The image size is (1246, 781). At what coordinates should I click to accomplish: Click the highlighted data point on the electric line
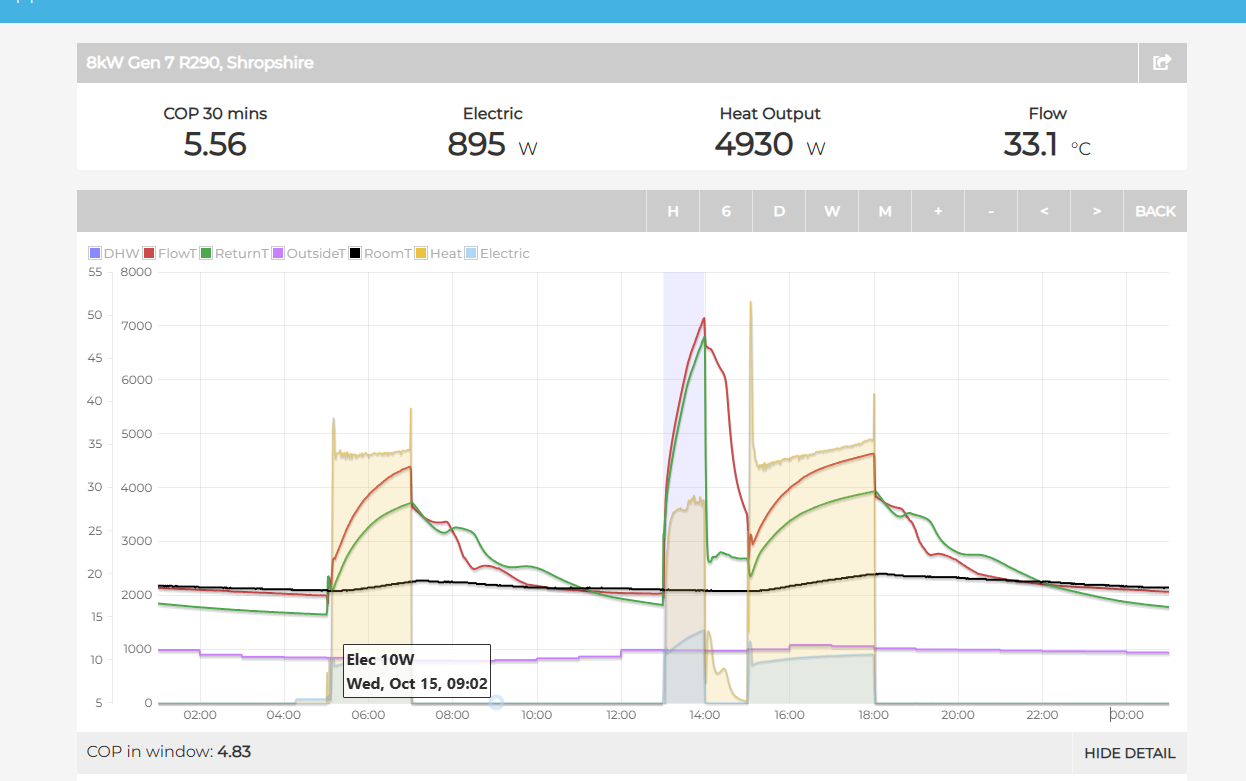(x=496, y=703)
